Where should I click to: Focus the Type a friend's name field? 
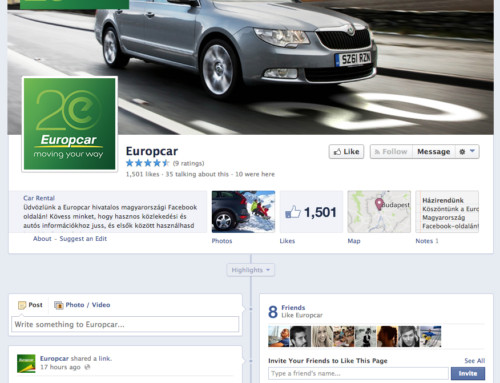pos(358,373)
